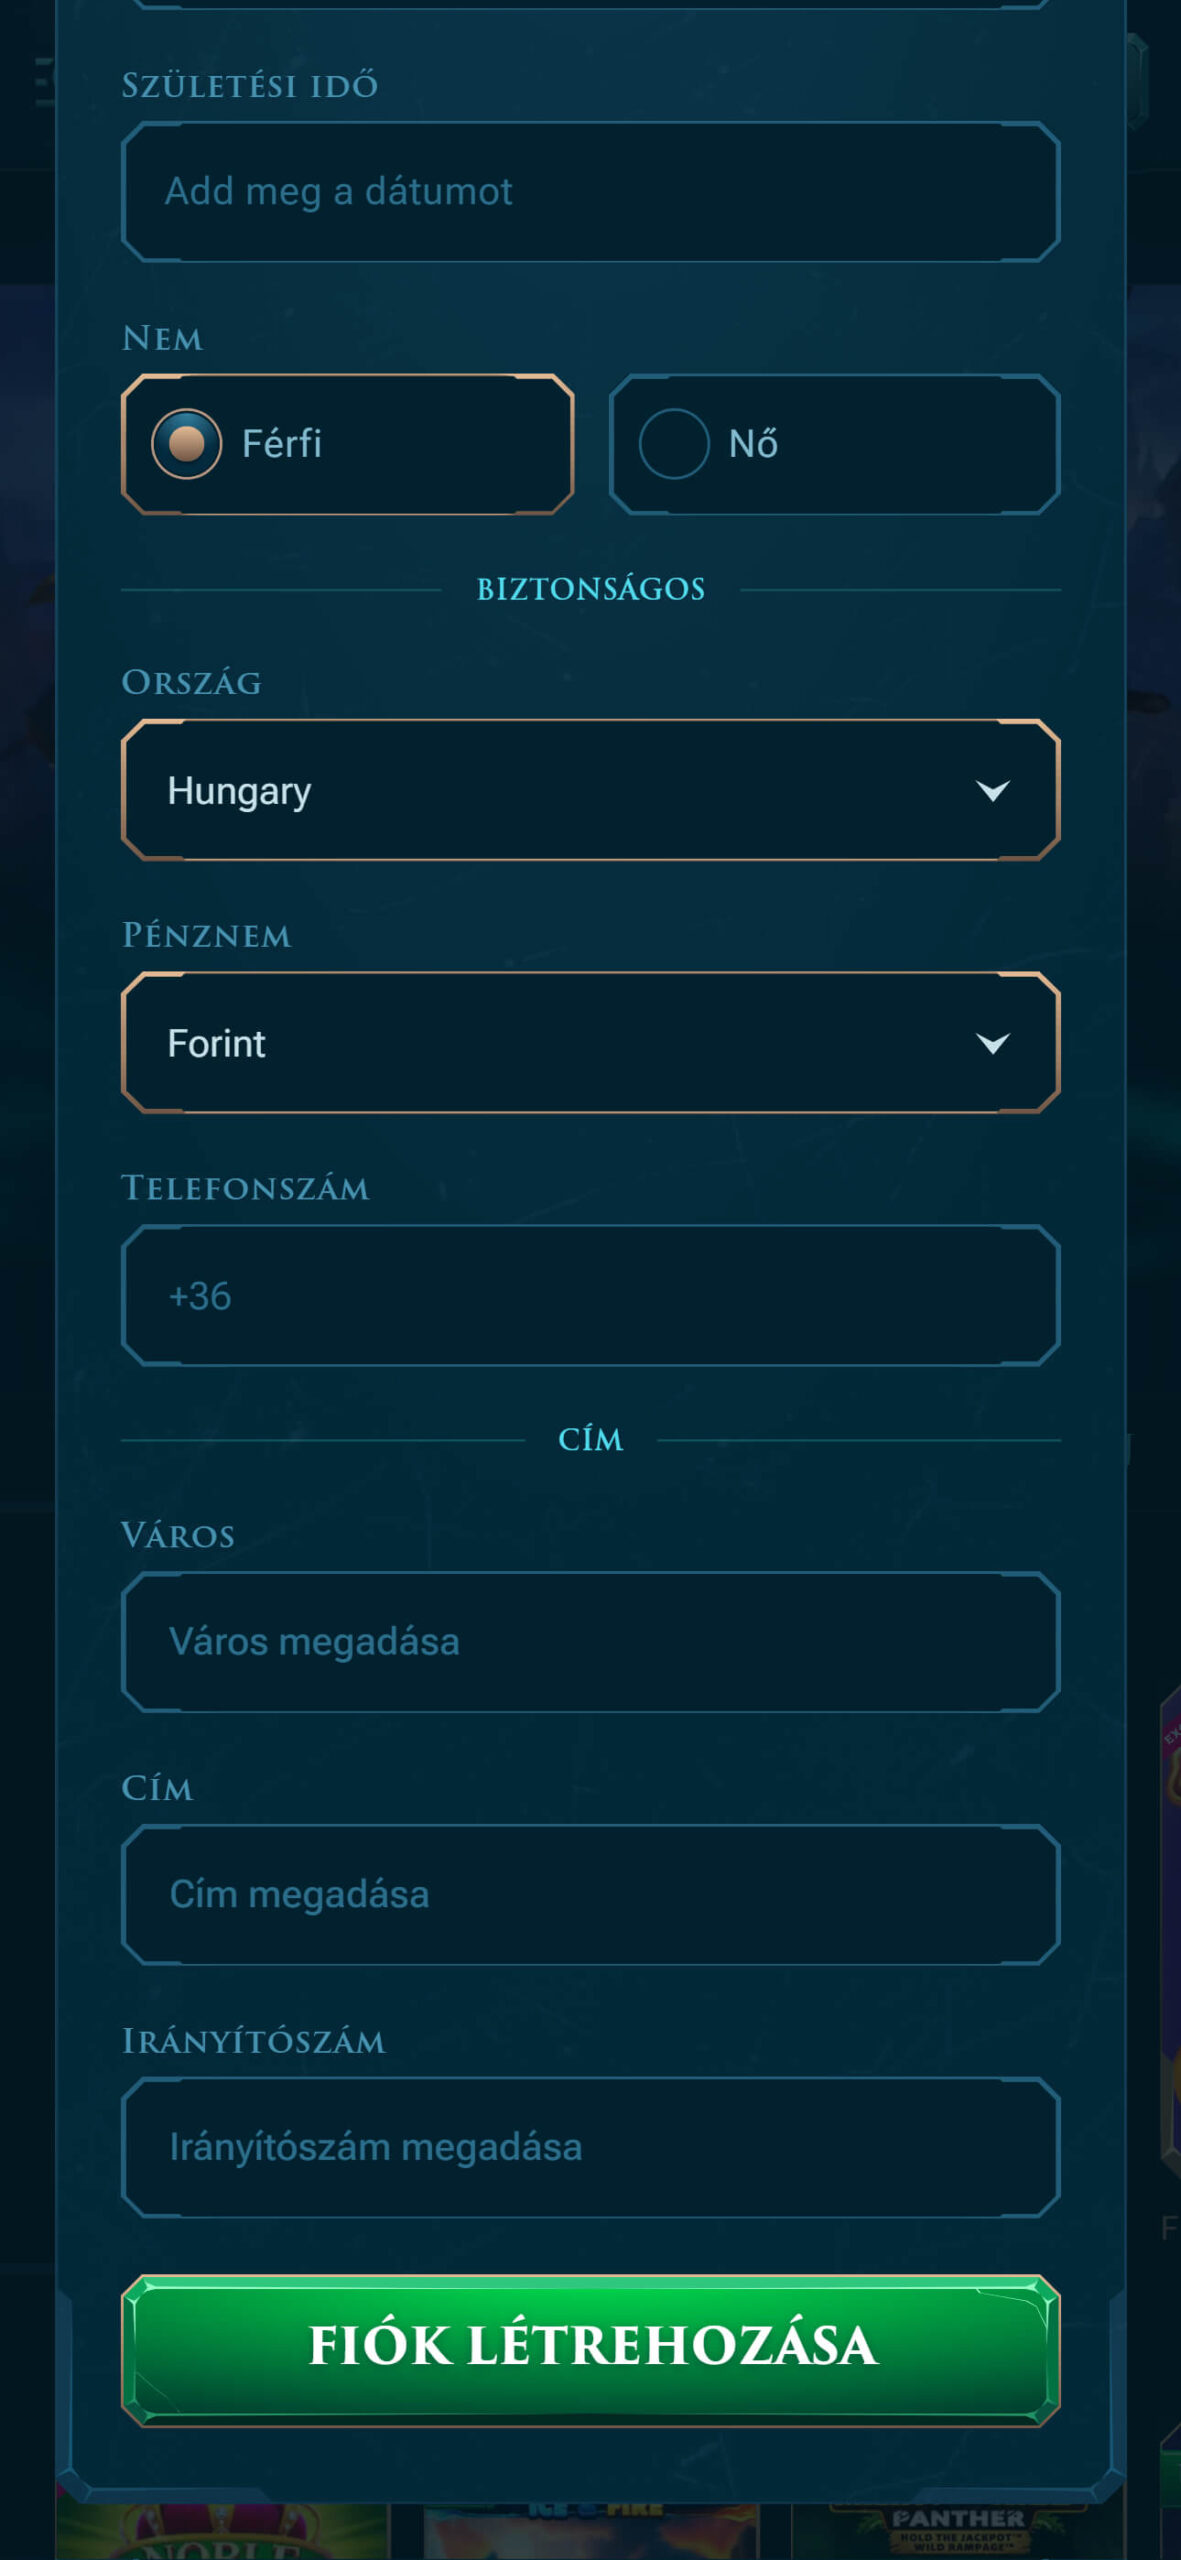Open the Panther game thumbnail
The image size is (1181, 2560).
tap(958, 2532)
